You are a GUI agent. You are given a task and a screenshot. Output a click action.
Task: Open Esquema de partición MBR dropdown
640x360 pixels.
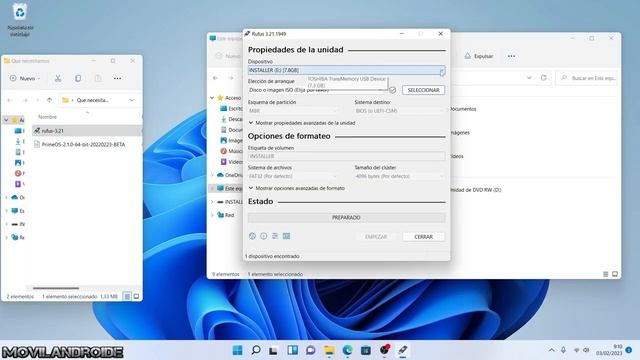(x=293, y=111)
